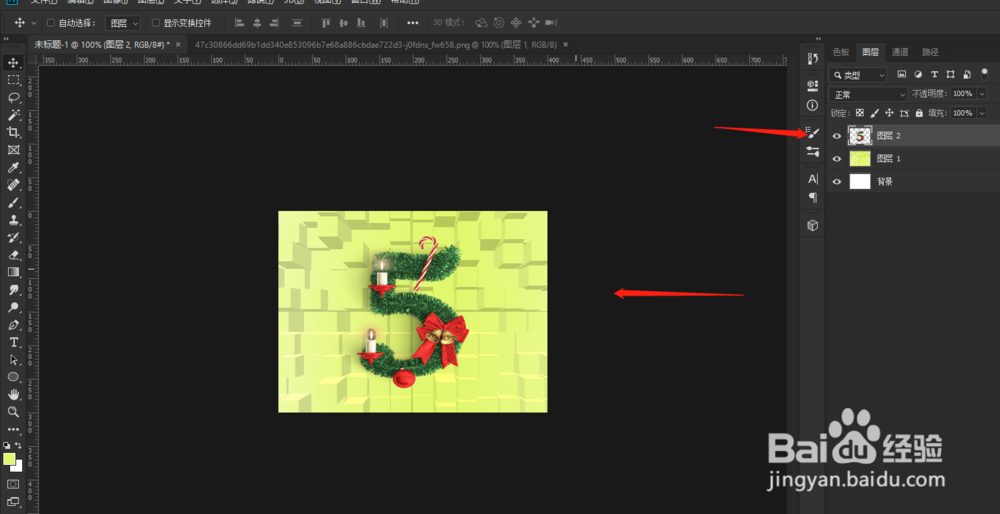Screen dimensions: 1000x514
Task: Click the foreground color swatch
Action: point(9,459)
